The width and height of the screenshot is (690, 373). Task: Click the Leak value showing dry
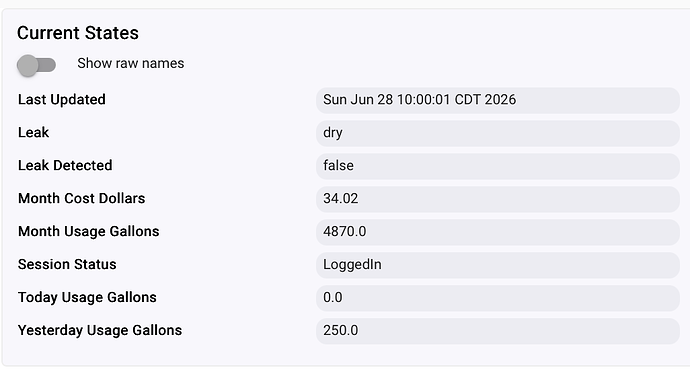[498, 133]
